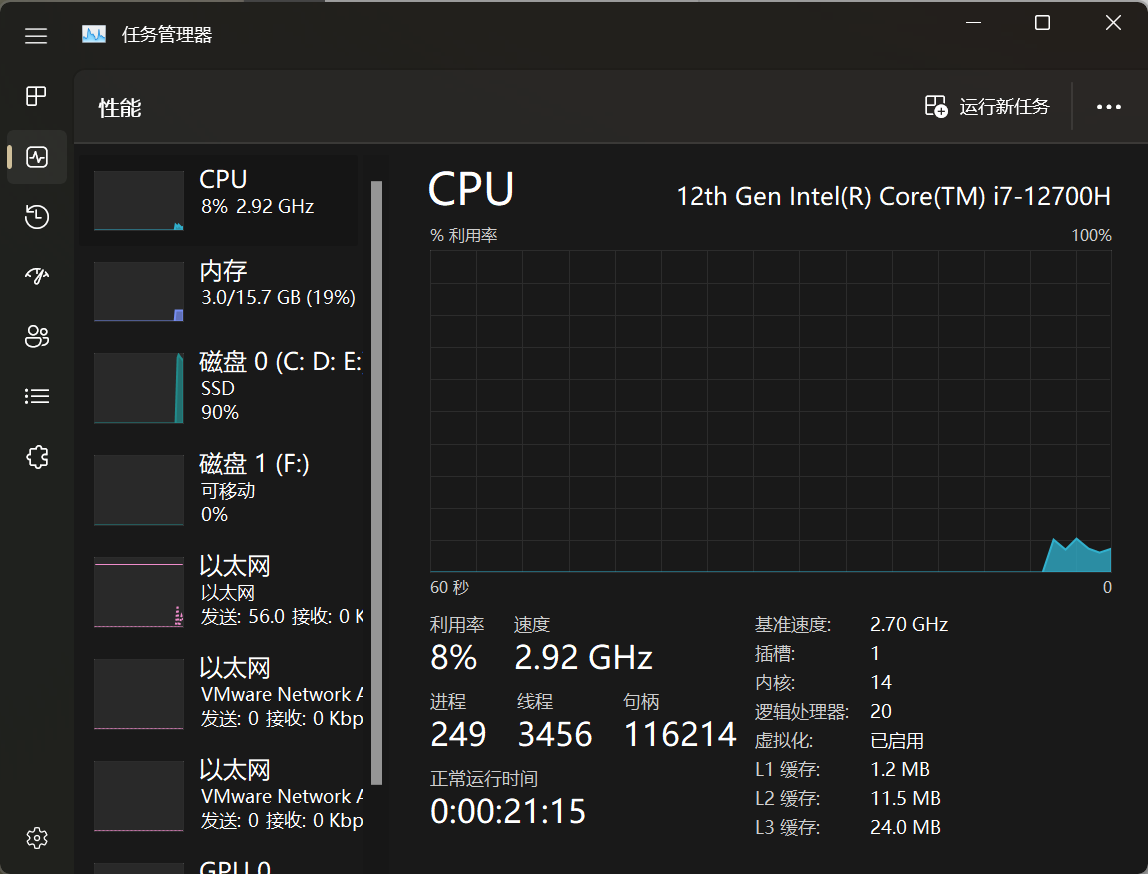The height and width of the screenshot is (874, 1148).
Task: Click the 12th Gen Intel Core i7-12700H name
Action: [x=893, y=196]
